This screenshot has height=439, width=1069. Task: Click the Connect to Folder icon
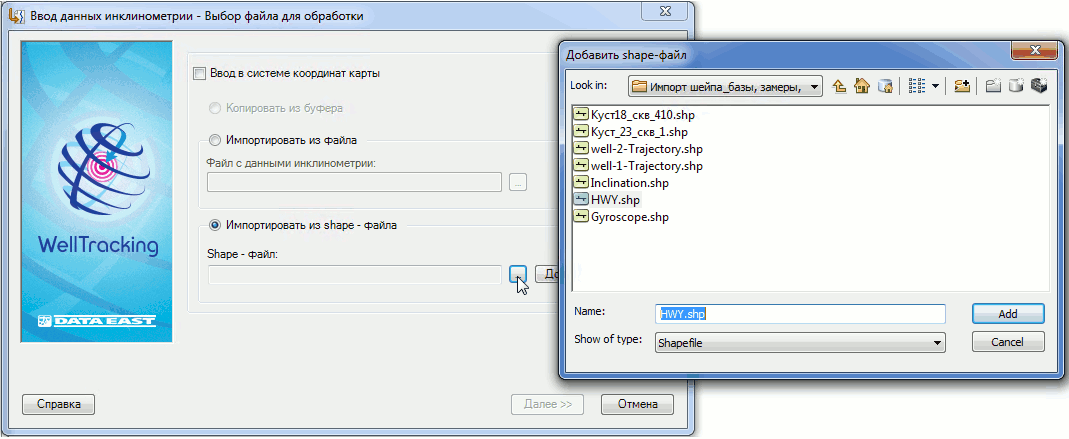(x=962, y=87)
